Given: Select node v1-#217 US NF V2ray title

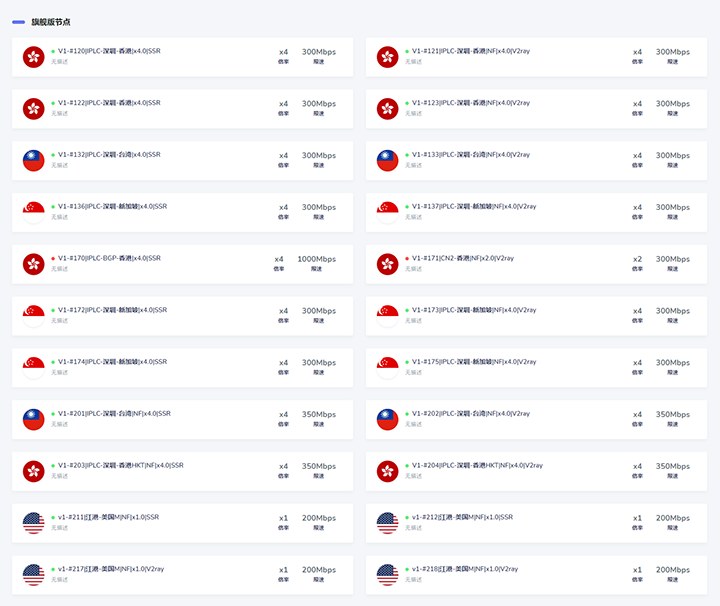Looking at the screenshot, I should [110, 569].
